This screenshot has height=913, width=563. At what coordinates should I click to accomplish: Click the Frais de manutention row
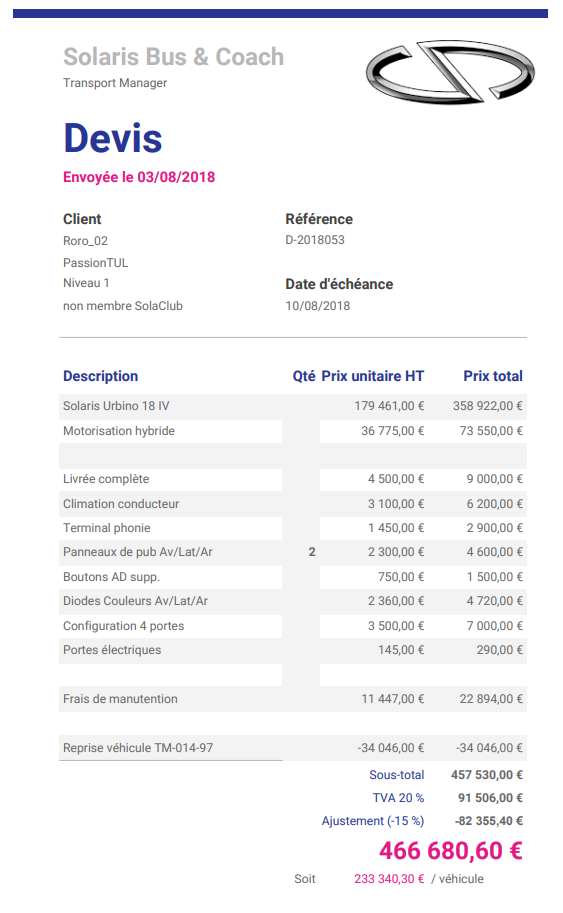(x=293, y=699)
